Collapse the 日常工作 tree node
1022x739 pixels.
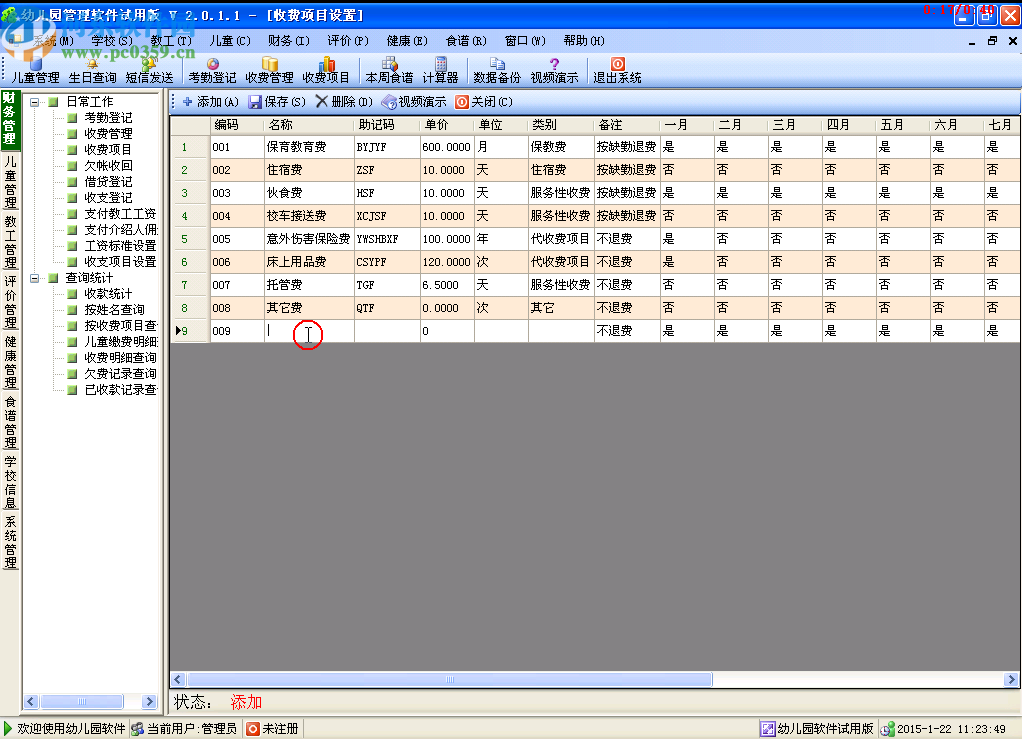tap(35, 102)
